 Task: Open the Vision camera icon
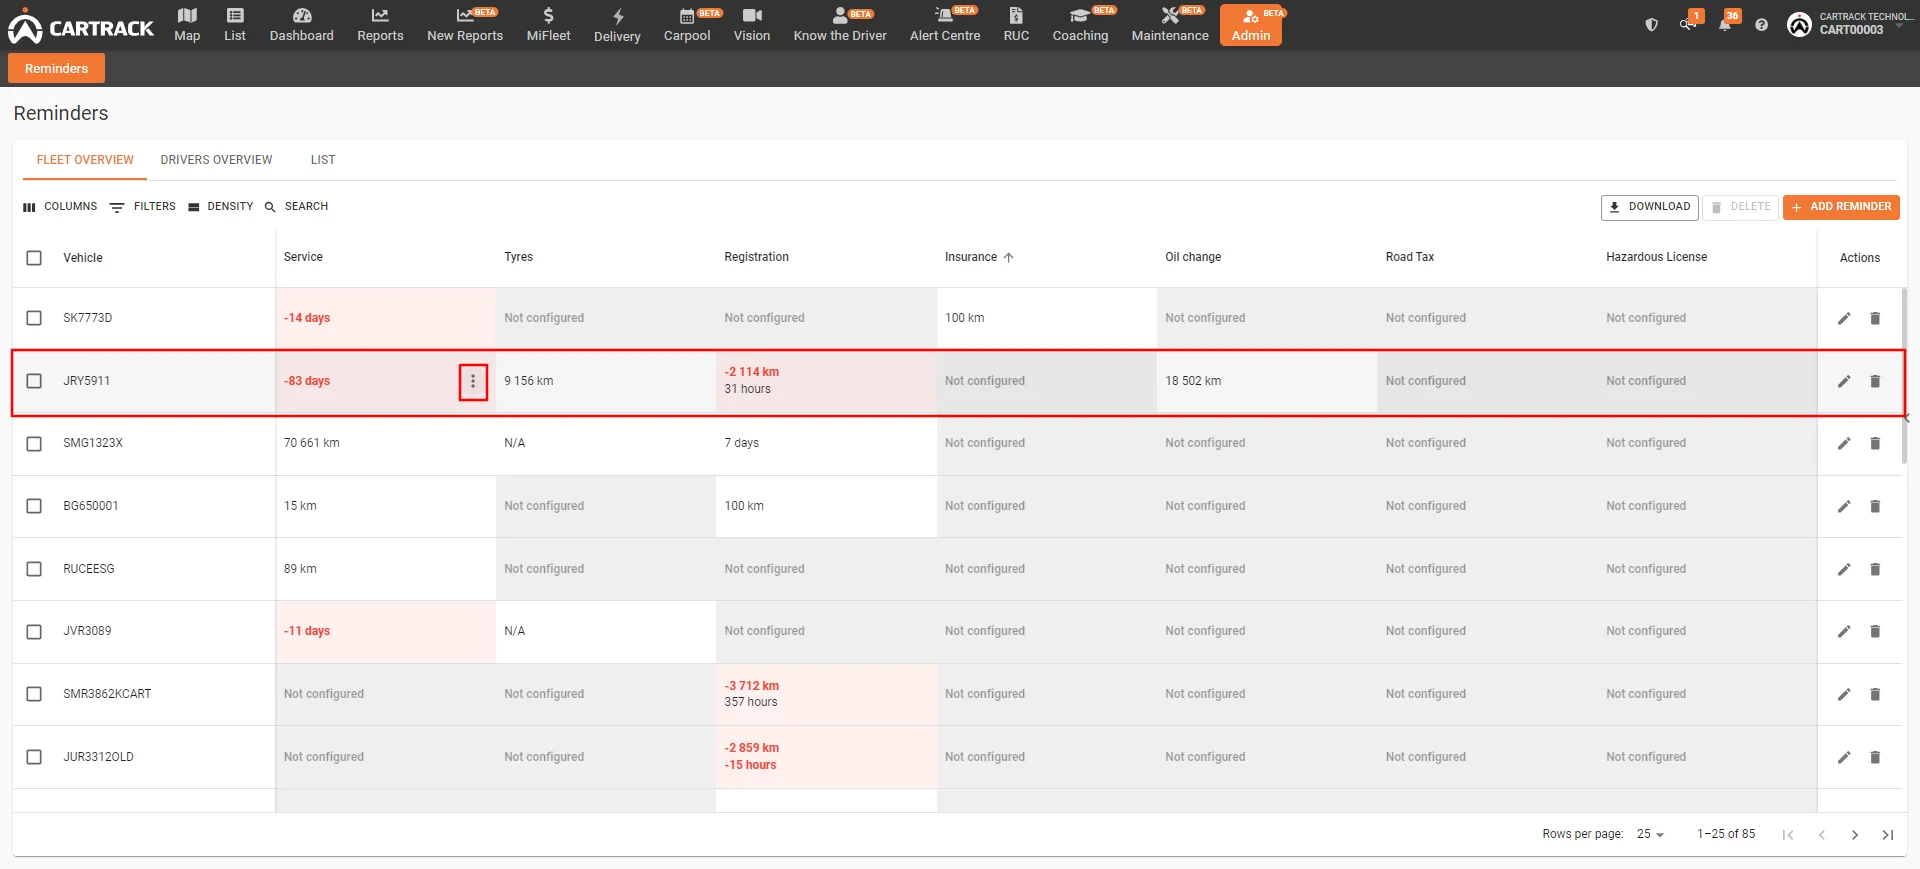[752, 16]
